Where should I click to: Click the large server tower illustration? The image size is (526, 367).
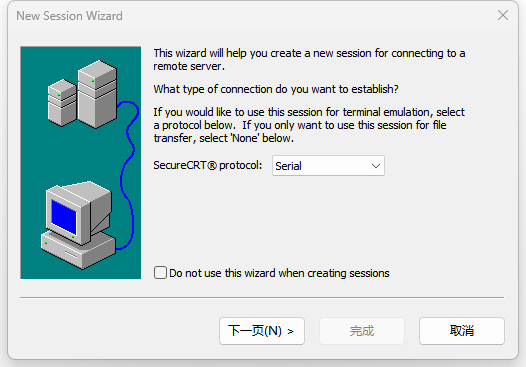click(97, 94)
